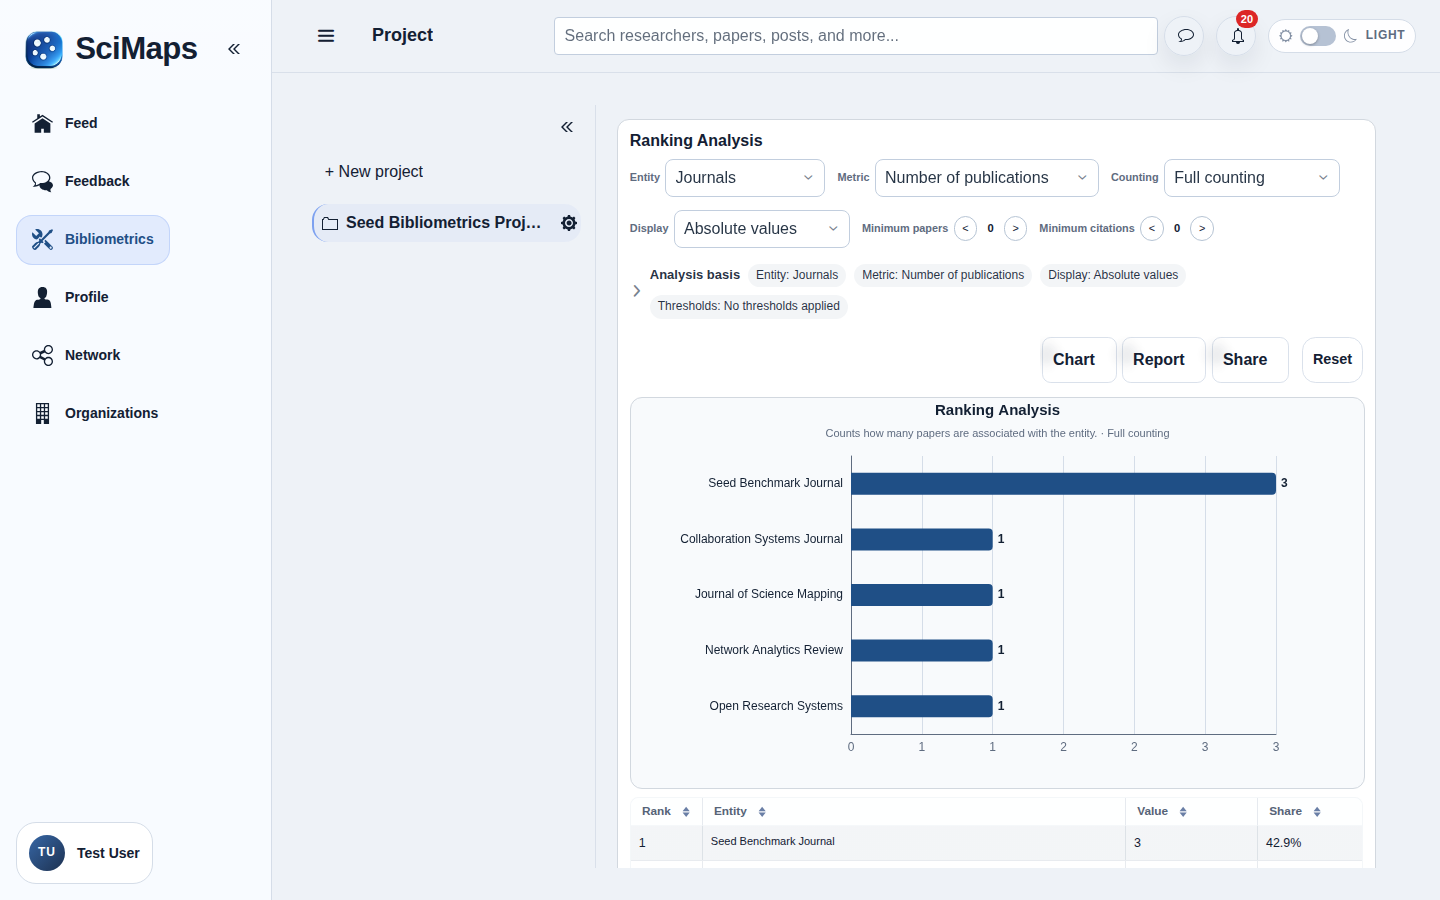
Task: Sort table by Entity column arrows
Action: (x=762, y=812)
